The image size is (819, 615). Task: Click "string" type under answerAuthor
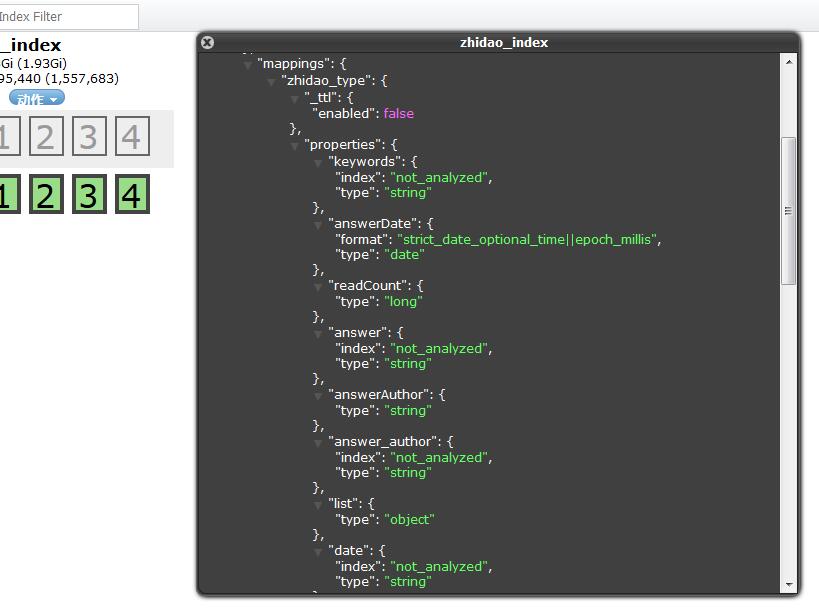[408, 411]
